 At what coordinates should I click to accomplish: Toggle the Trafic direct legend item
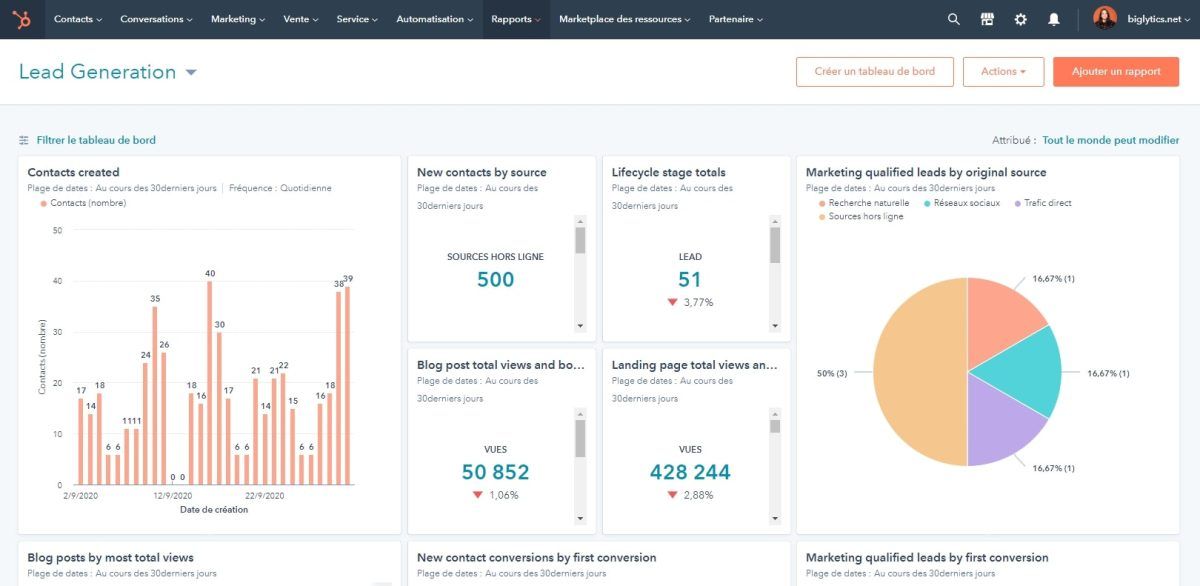pyautogui.click(x=1042, y=202)
